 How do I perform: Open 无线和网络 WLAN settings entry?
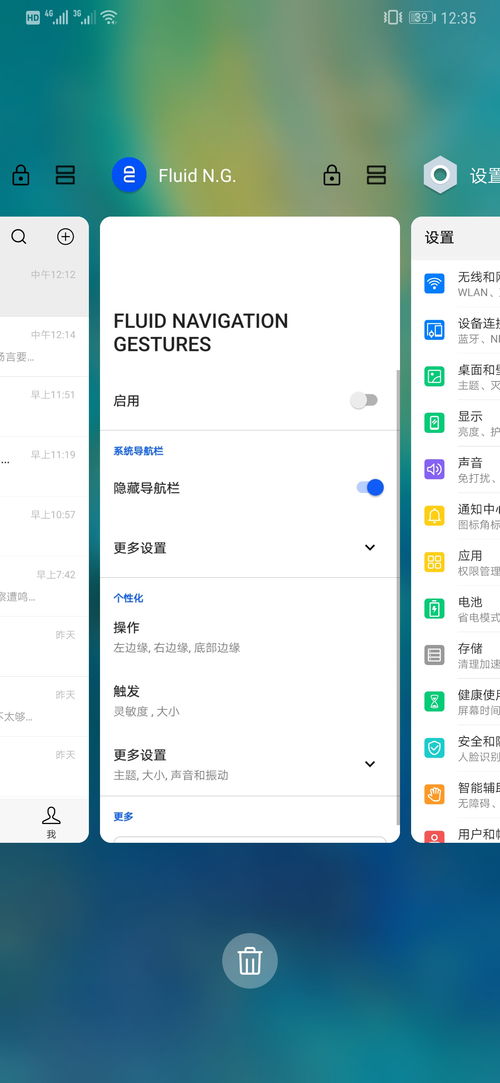pyautogui.click(x=456, y=283)
